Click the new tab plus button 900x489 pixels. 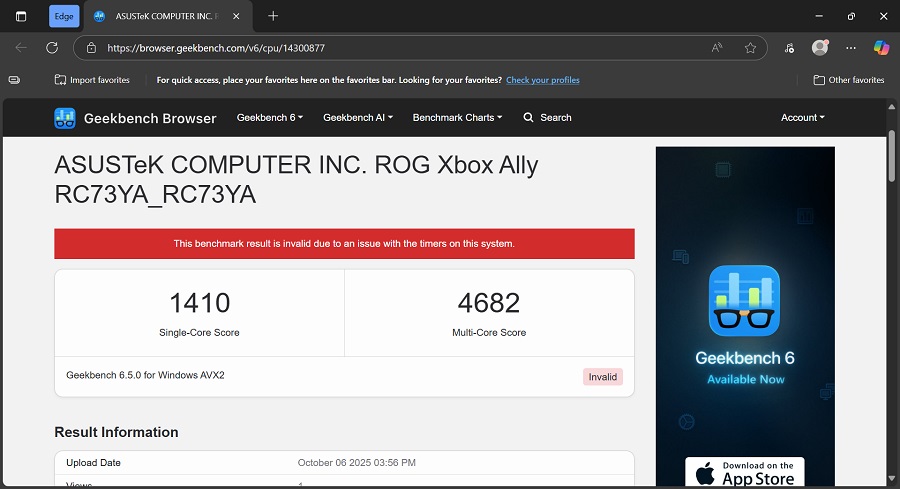click(273, 16)
